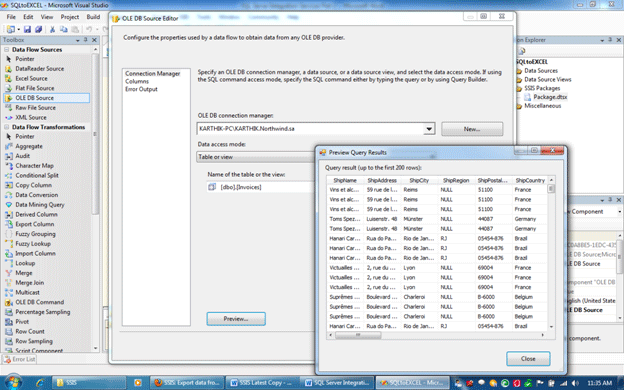Click Close in Preview Query Results

528,359
